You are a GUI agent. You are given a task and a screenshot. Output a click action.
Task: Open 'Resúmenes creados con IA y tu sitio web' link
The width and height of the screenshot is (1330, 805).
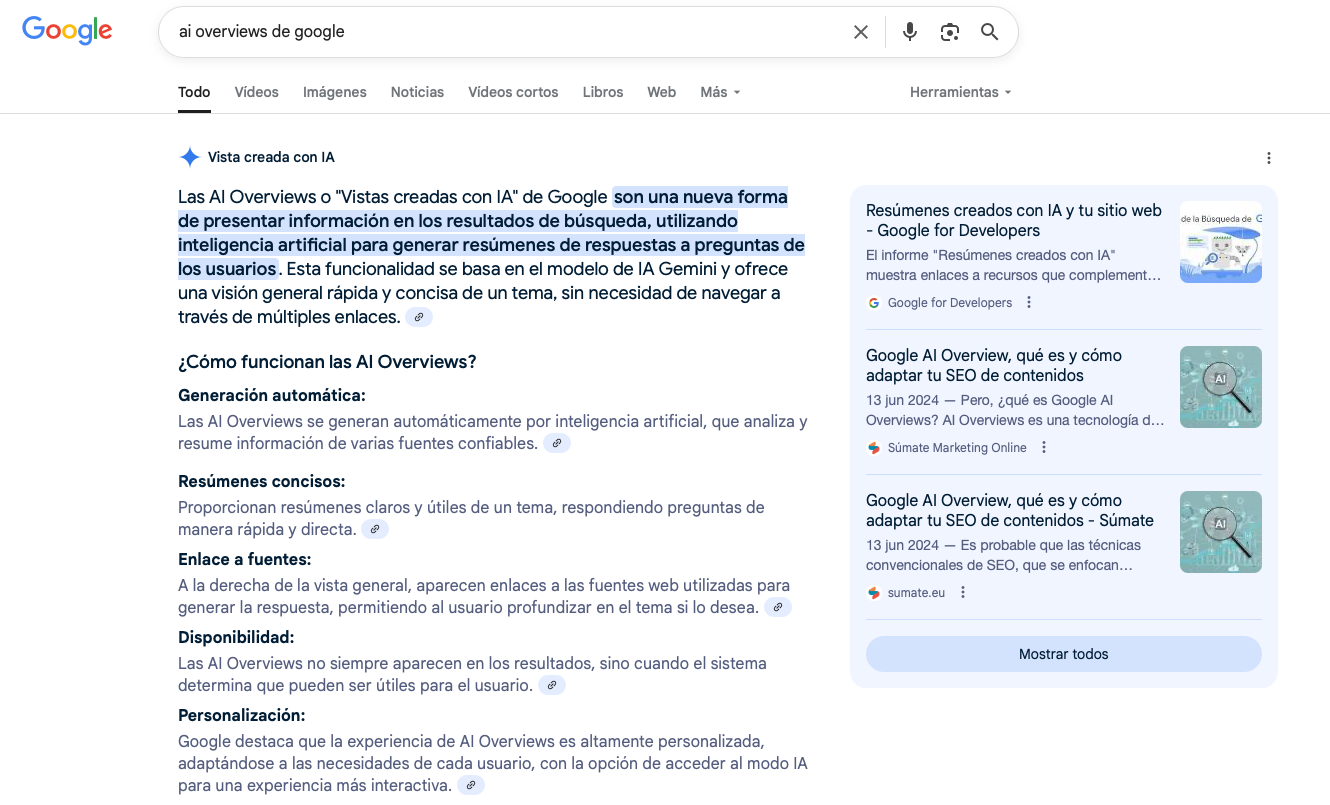click(x=1014, y=220)
